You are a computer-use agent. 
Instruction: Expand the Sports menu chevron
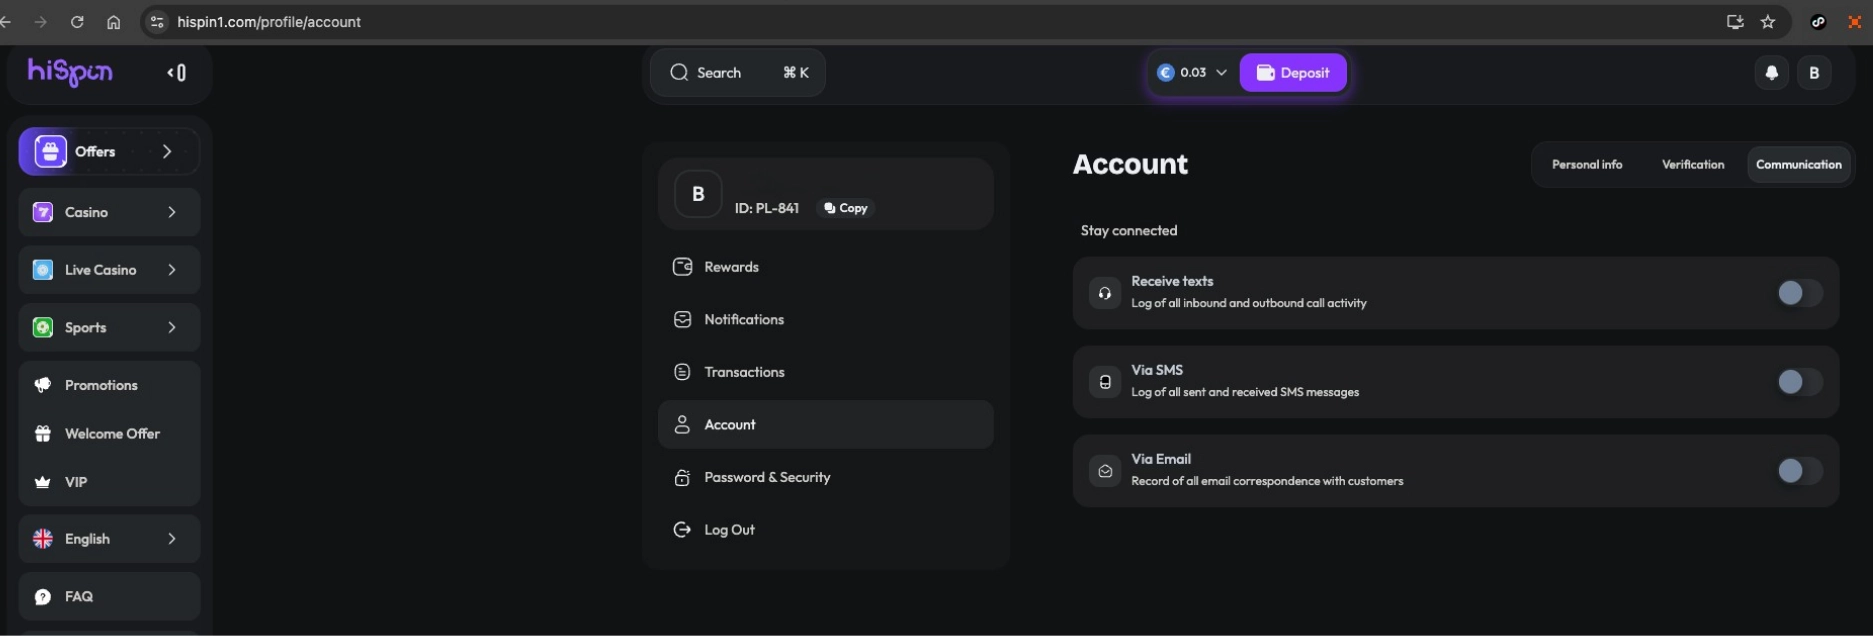(172, 328)
